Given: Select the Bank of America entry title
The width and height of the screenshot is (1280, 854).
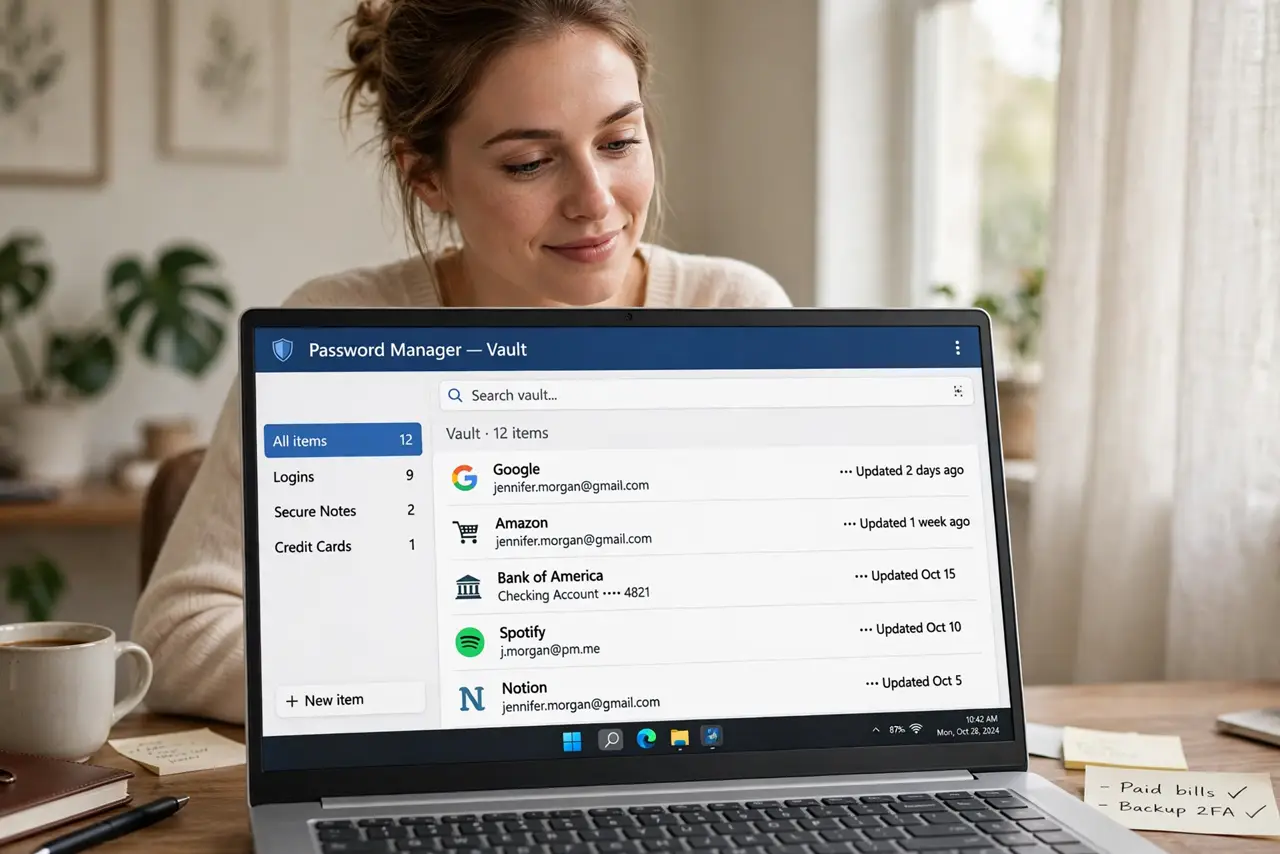Looking at the screenshot, I should 550,576.
